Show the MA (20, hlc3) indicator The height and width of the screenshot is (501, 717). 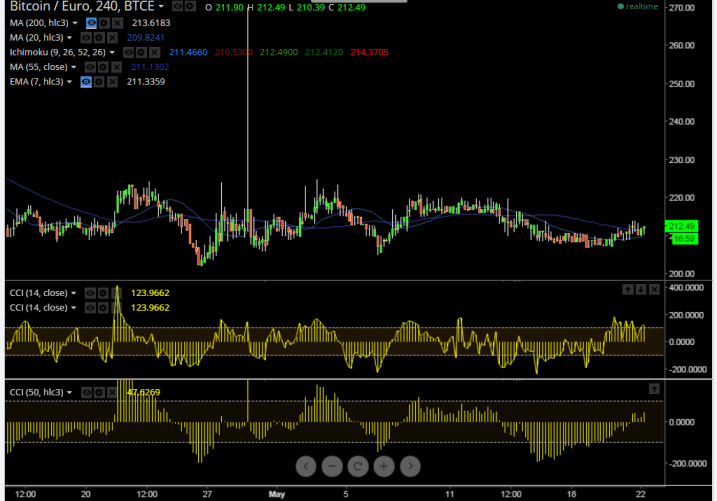tap(86, 37)
